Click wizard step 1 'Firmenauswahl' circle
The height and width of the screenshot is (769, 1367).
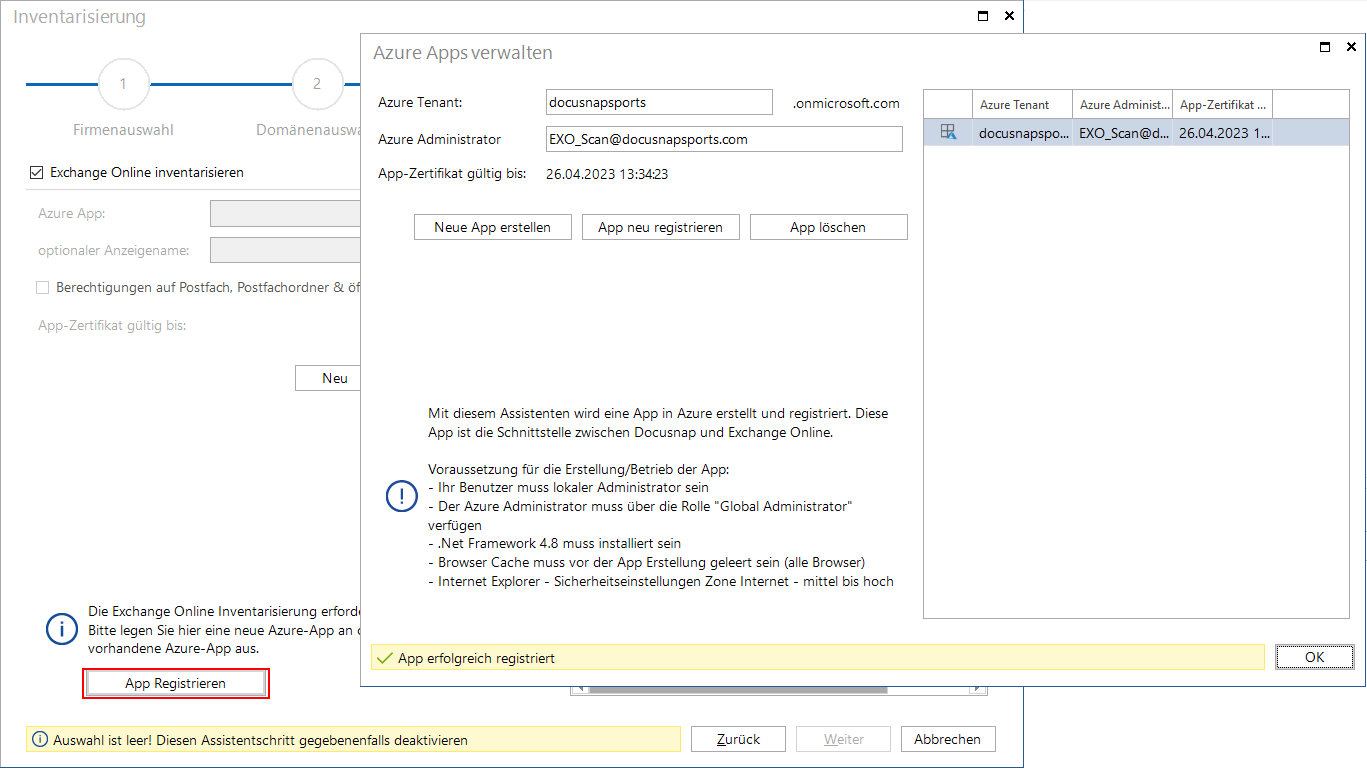(x=124, y=84)
